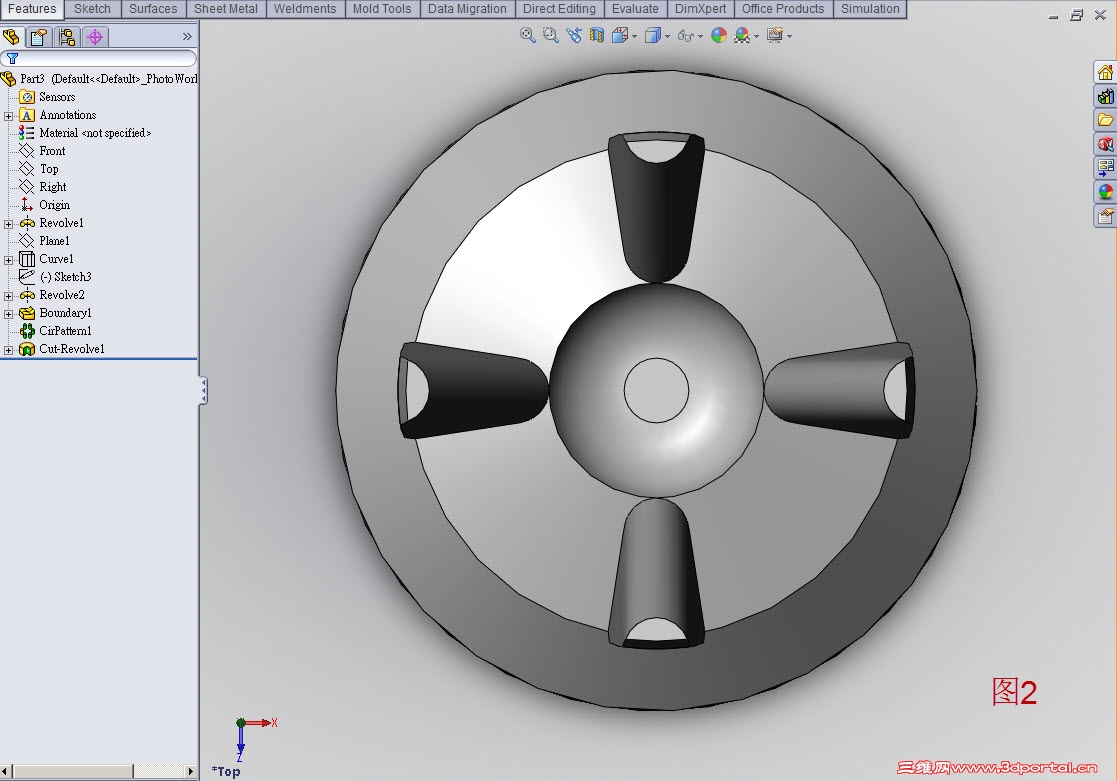
Task: Click the tree scroll right arrow
Action: pyautogui.click(x=190, y=771)
